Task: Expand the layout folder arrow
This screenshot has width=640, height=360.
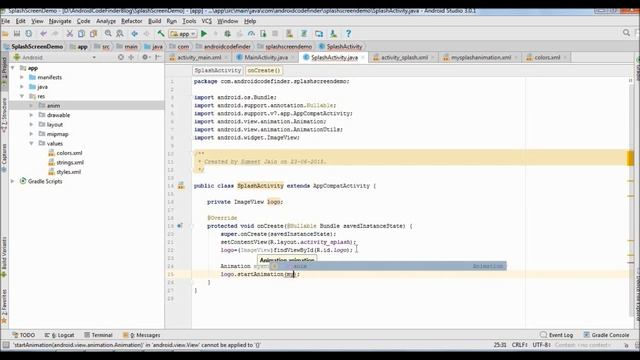Action: coord(31,124)
